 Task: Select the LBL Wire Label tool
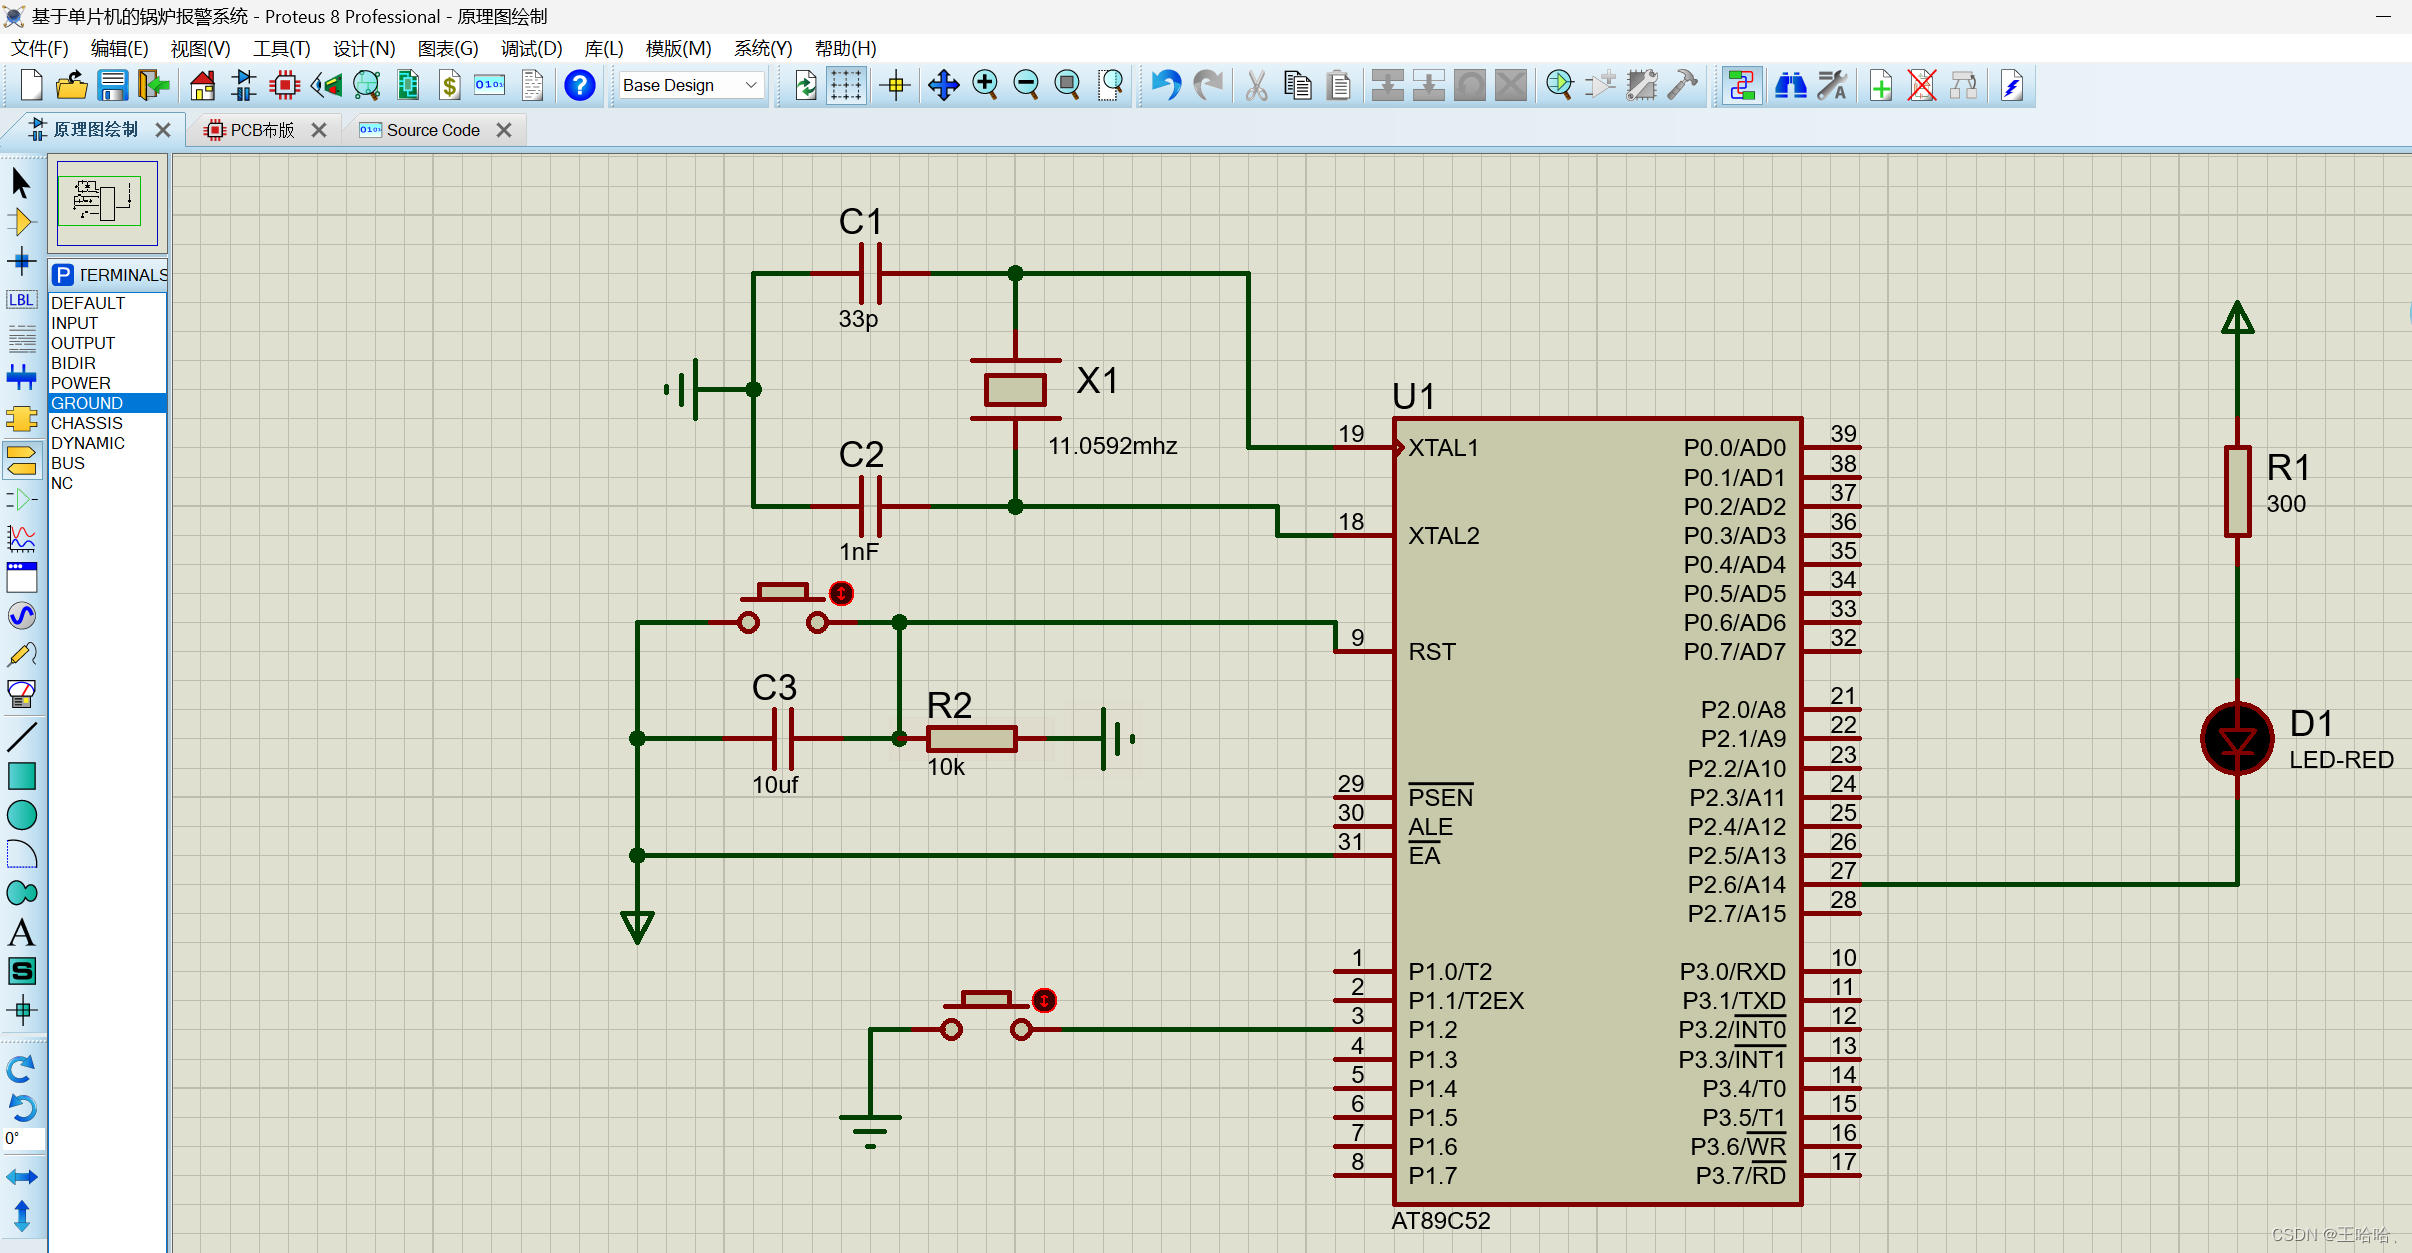[21, 300]
